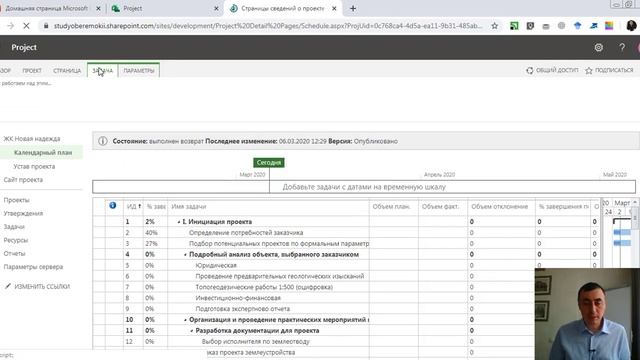Go to Проекты in sidebar
640x360 pixels.
pyautogui.click(x=16, y=200)
